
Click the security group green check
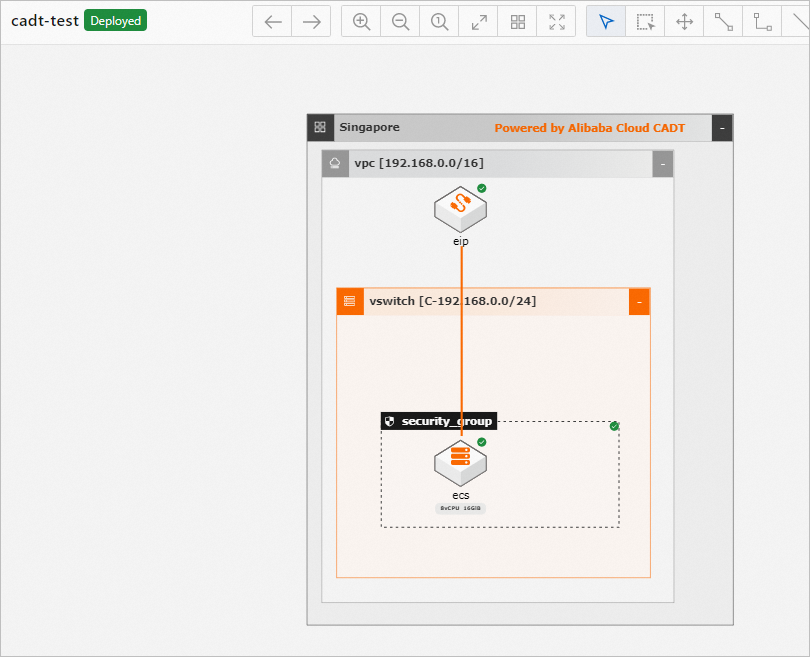[x=614, y=426]
